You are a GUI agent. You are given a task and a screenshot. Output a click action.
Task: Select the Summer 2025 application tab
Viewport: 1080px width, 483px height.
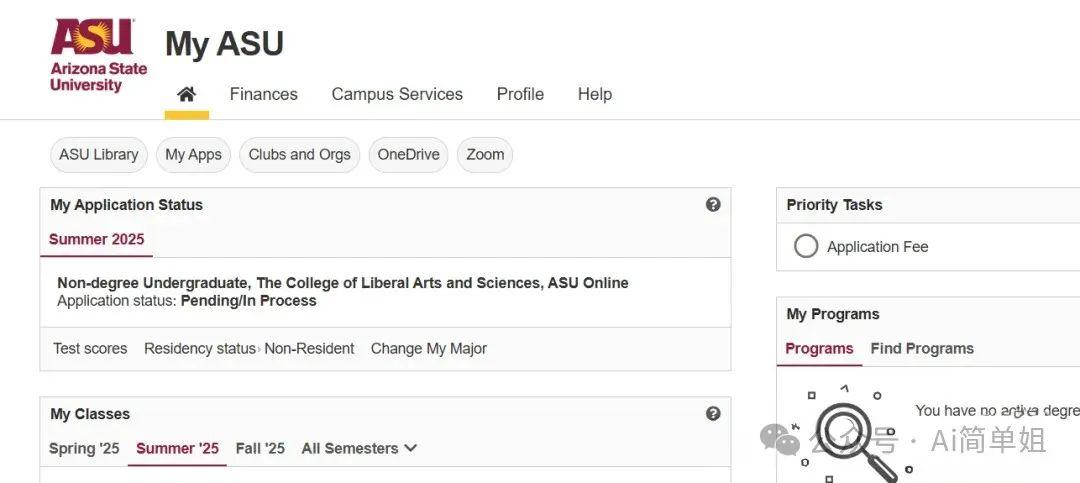click(x=96, y=239)
